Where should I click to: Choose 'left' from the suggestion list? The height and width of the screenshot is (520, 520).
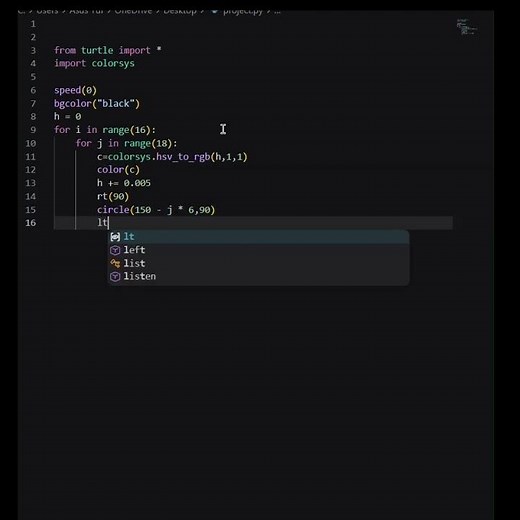click(259, 250)
